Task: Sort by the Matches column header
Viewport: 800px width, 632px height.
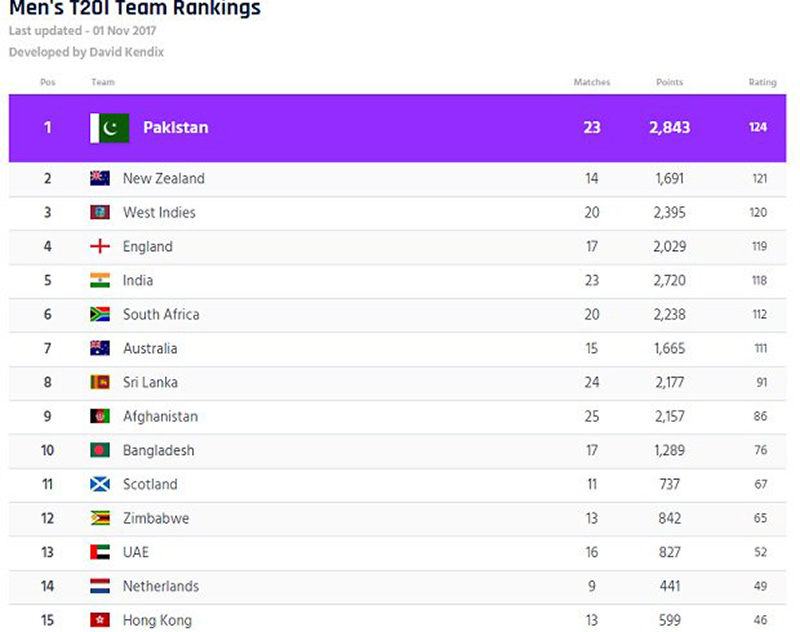Action: coord(591,82)
